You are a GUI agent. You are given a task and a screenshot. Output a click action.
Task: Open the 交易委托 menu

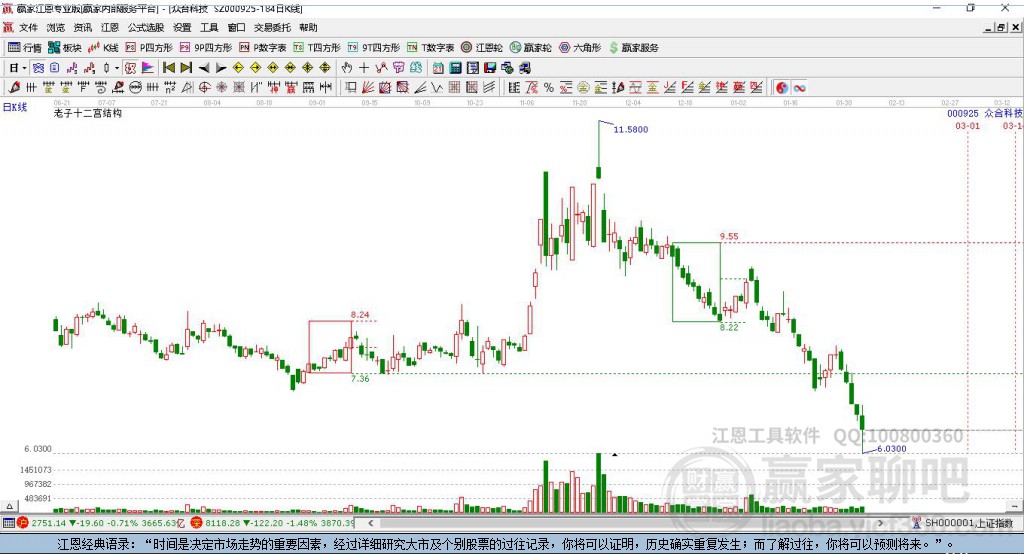click(272, 27)
